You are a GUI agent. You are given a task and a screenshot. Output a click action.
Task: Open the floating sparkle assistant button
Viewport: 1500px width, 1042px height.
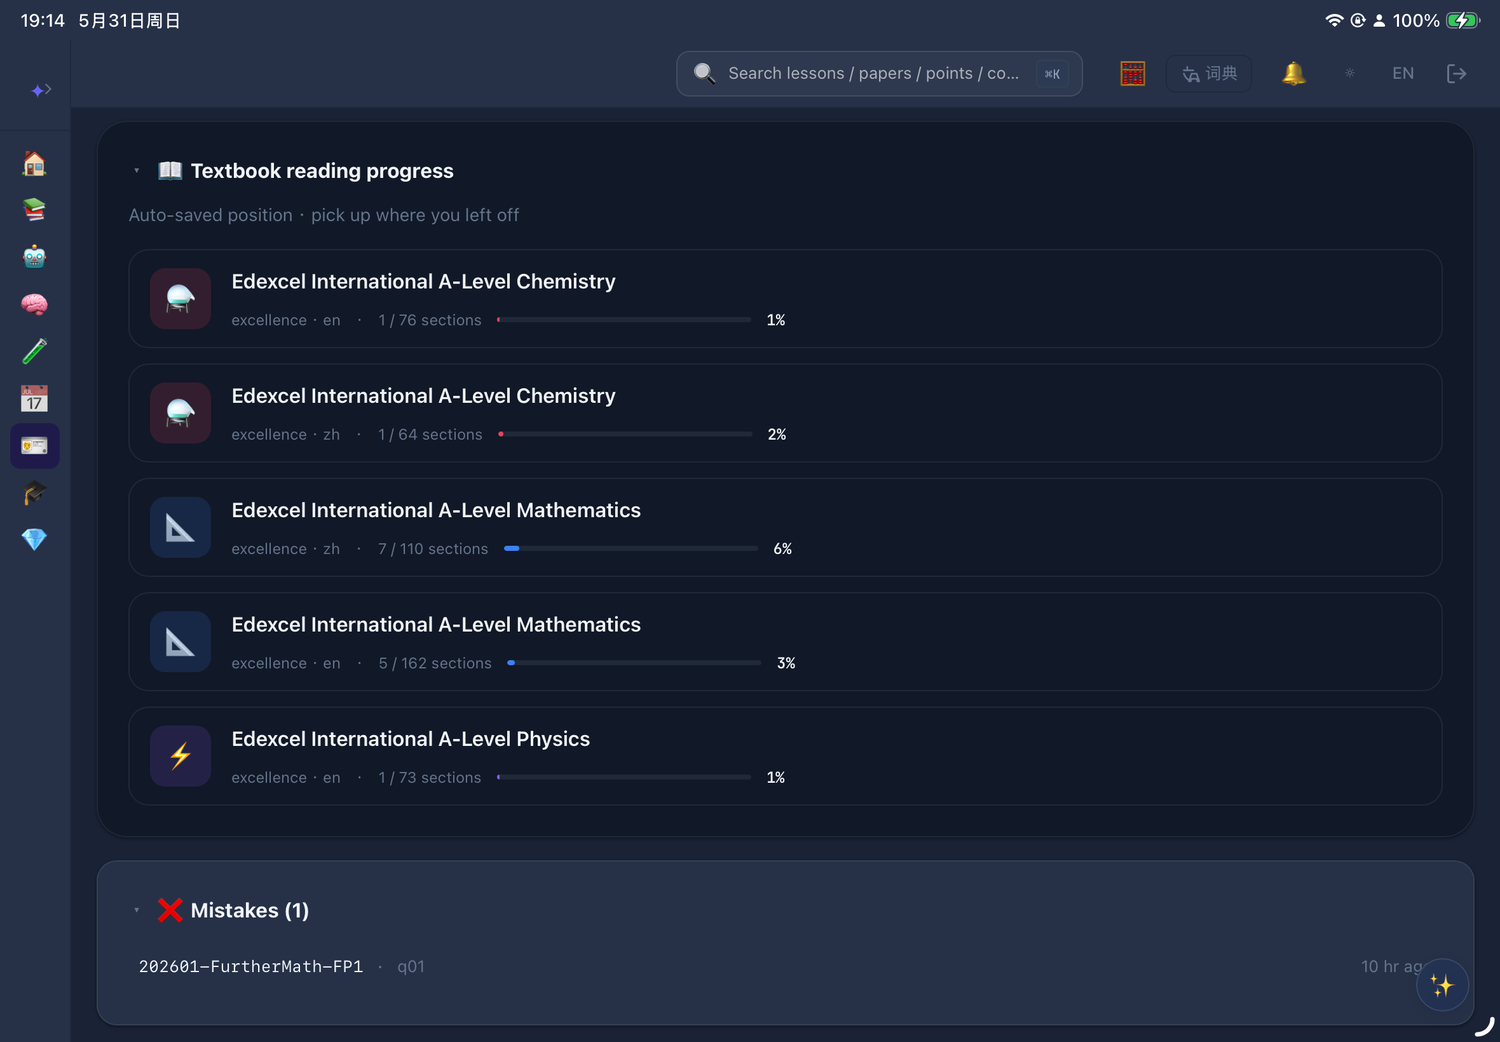(x=1442, y=985)
